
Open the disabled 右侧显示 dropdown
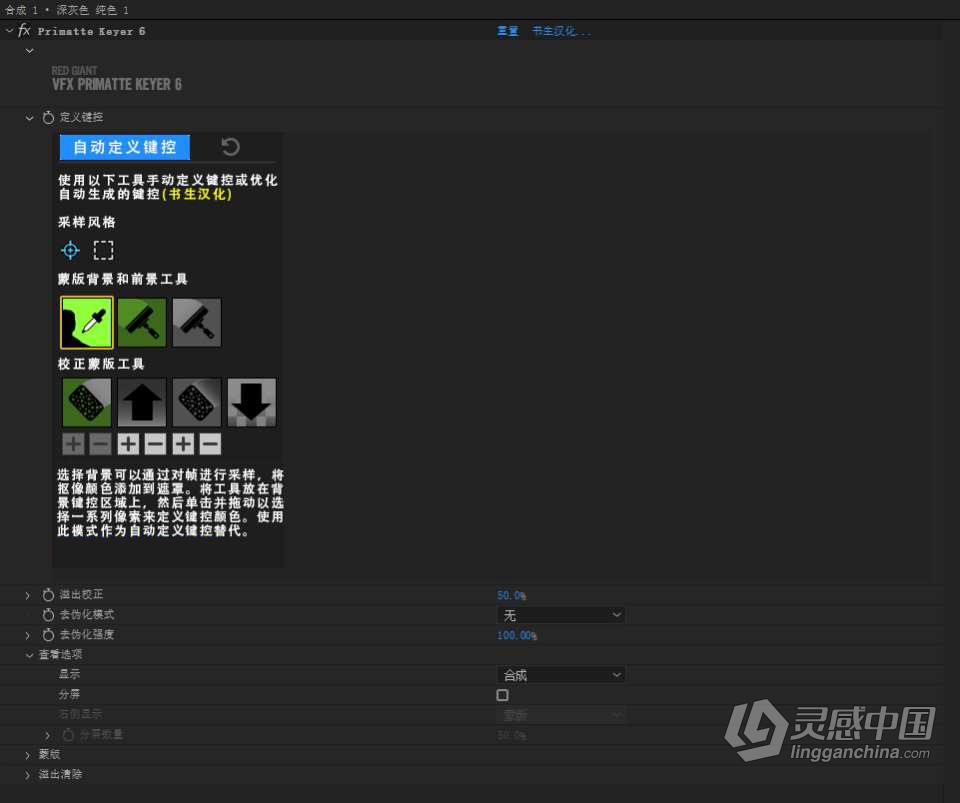click(x=561, y=714)
